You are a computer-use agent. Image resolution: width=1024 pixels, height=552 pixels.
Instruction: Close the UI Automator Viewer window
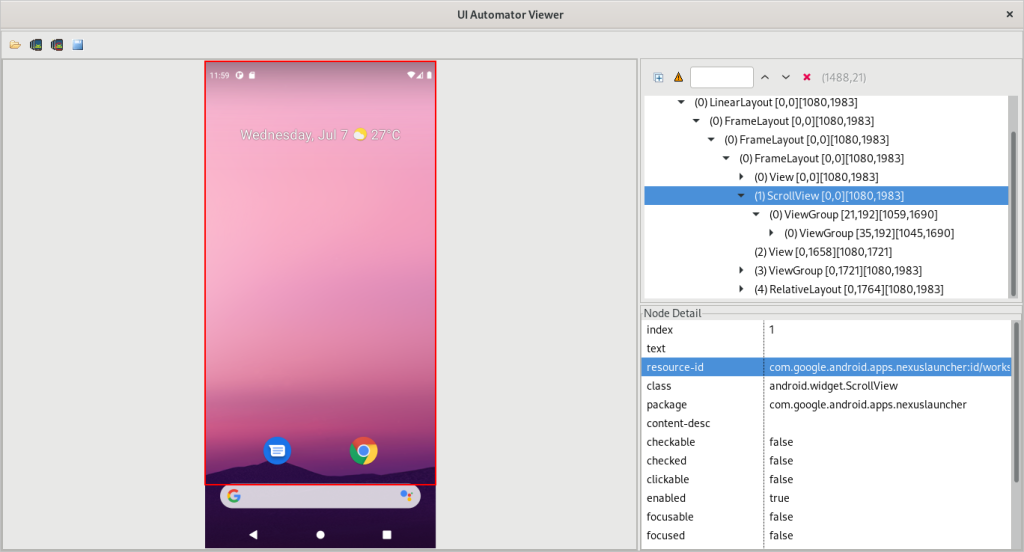(1009, 14)
